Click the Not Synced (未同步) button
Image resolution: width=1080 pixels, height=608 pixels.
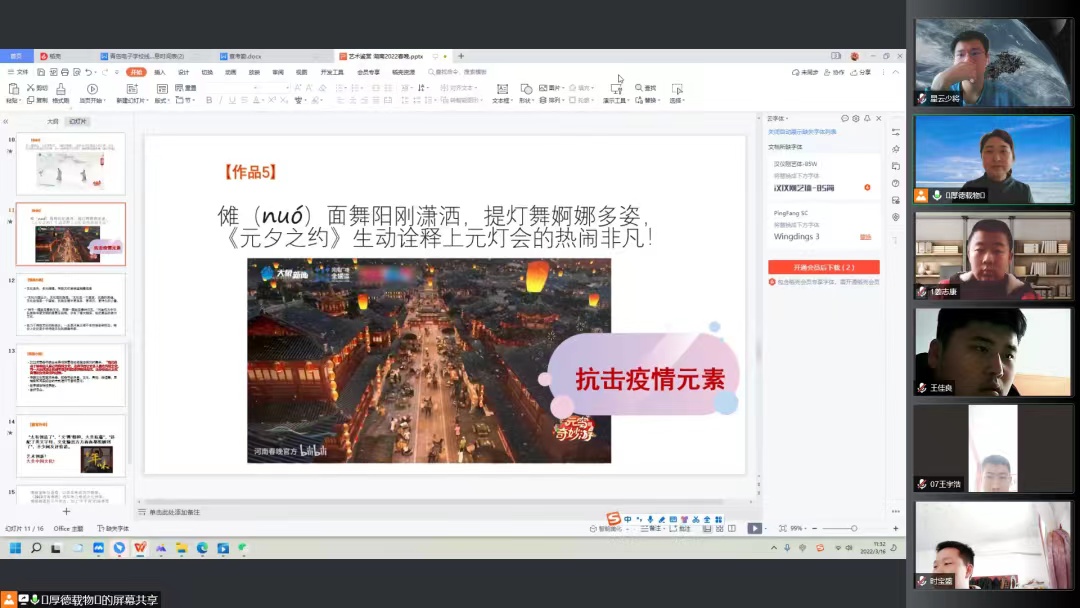coord(805,72)
